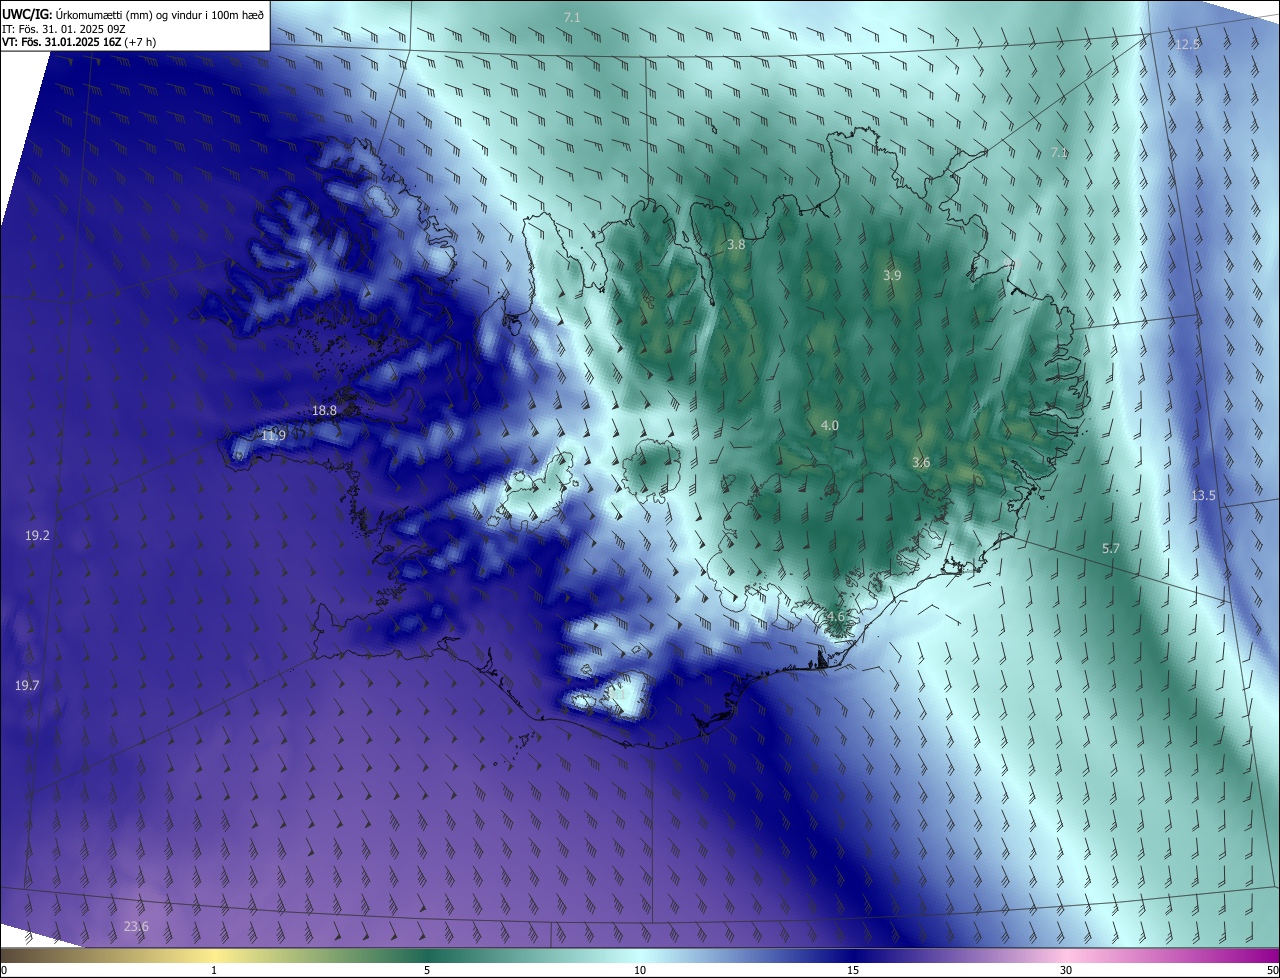1280x978 pixels.
Task: Click the legend tick label 30
Action: (1066, 970)
